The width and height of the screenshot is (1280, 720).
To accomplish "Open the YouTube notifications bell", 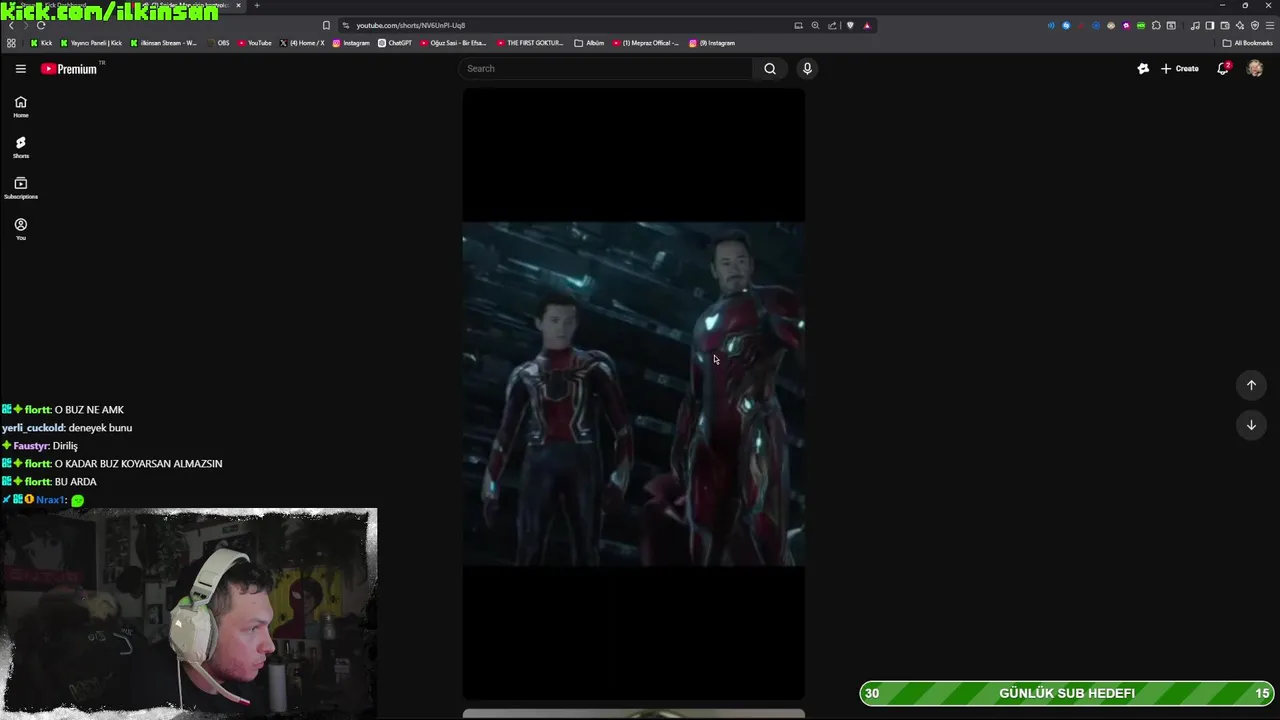I will (x=1223, y=68).
